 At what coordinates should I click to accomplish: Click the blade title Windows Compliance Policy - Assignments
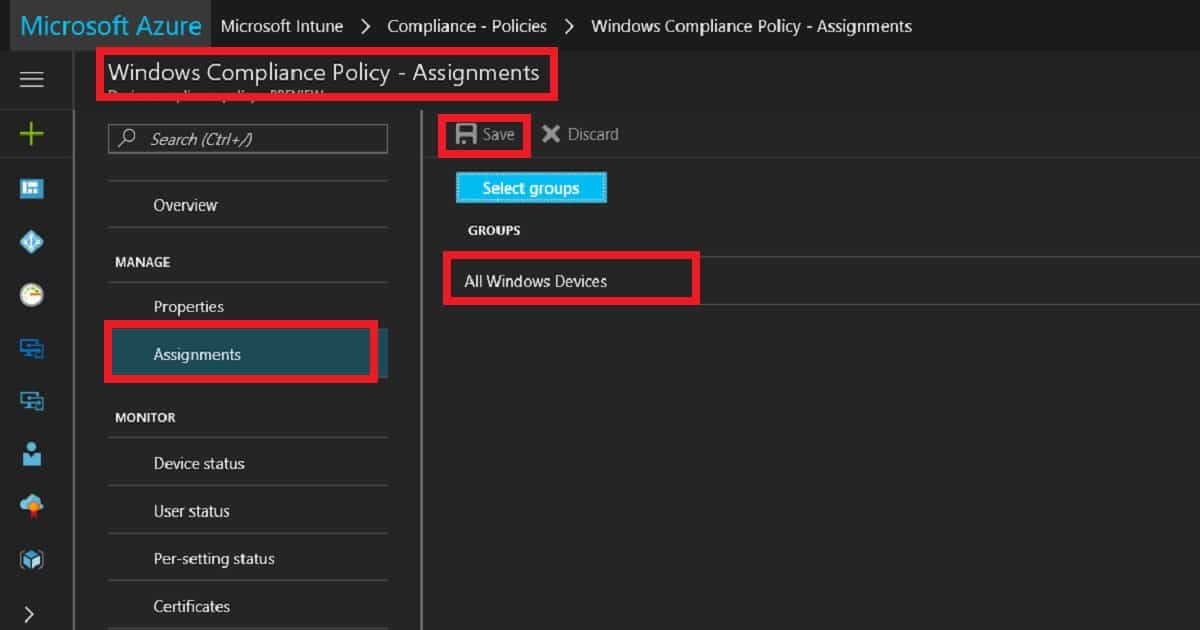(x=323, y=73)
